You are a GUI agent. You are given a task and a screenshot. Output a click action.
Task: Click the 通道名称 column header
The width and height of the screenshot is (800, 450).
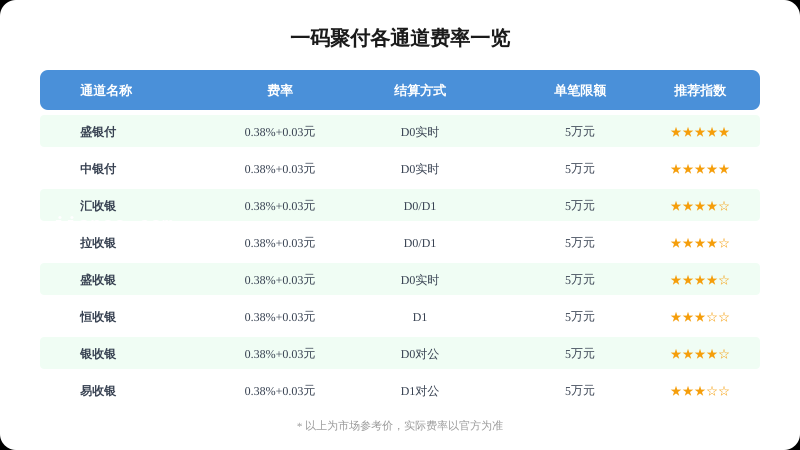[106, 90]
